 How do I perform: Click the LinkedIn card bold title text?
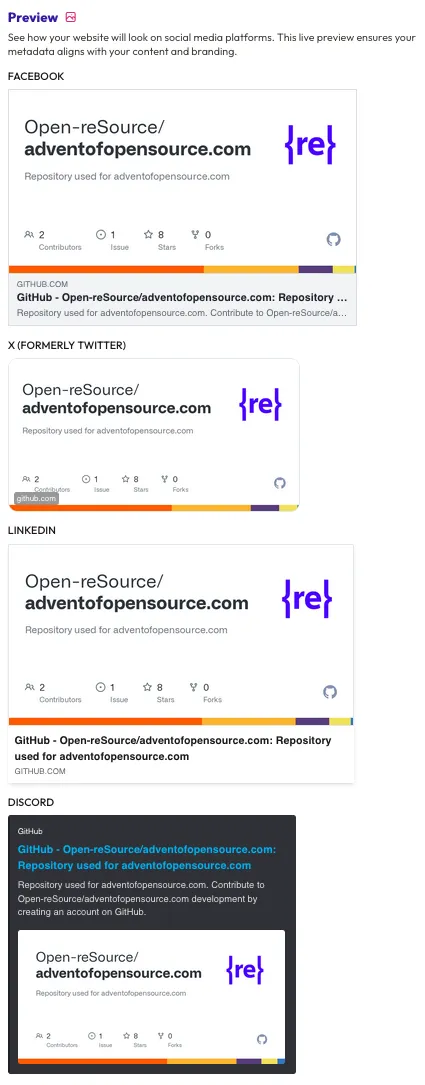coord(173,748)
